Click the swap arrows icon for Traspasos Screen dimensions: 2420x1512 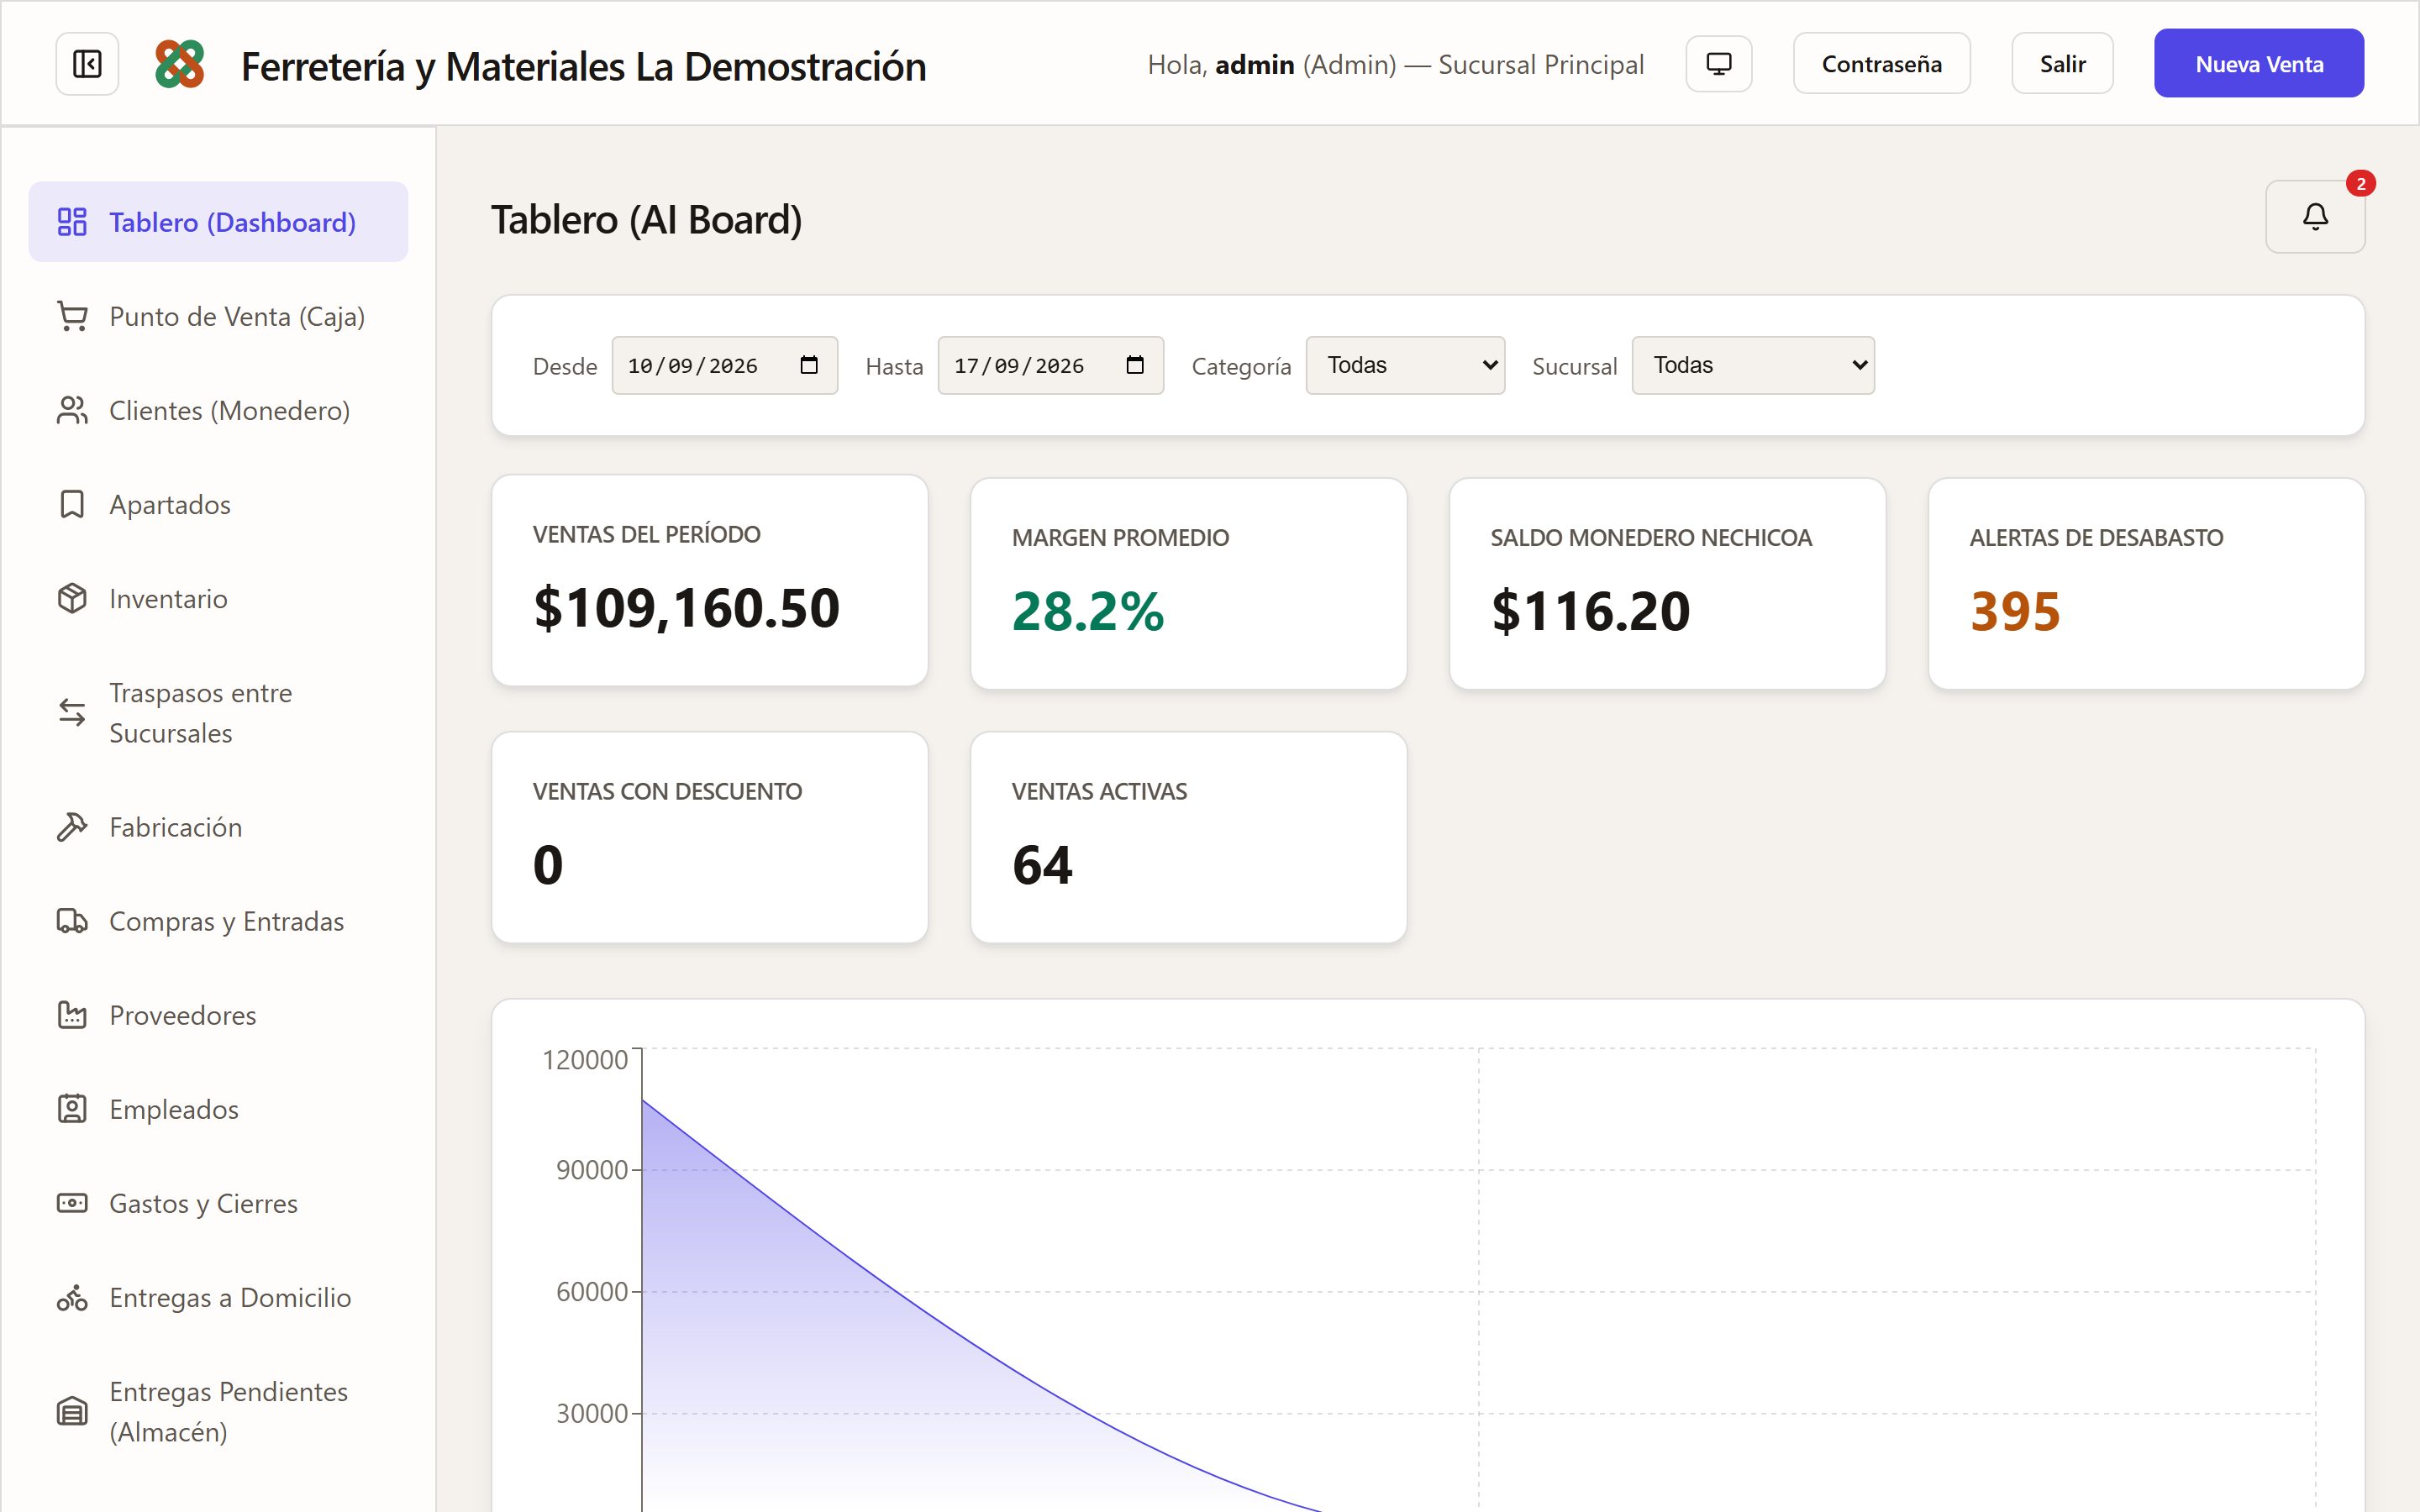coord(72,712)
